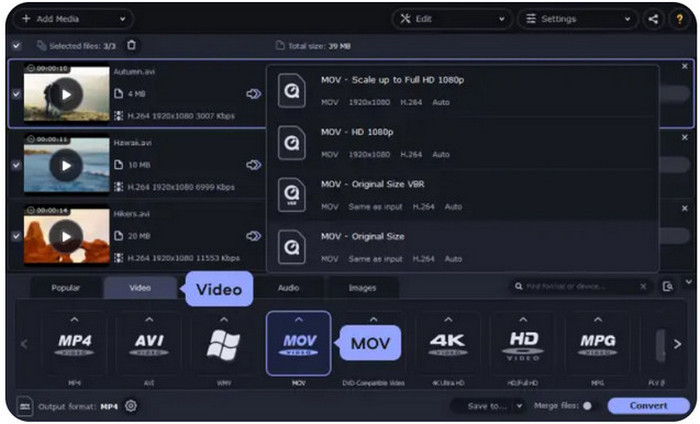
Task: Choose MOV - Scale up to Full HD 1080p
Action: (x=462, y=91)
